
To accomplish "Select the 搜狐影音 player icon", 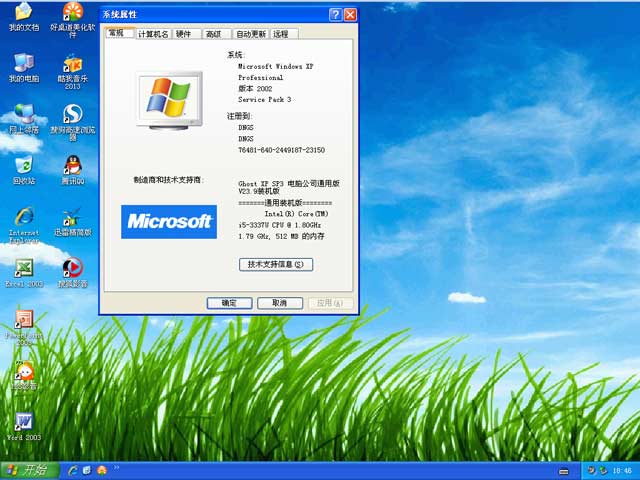I will [73, 273].
